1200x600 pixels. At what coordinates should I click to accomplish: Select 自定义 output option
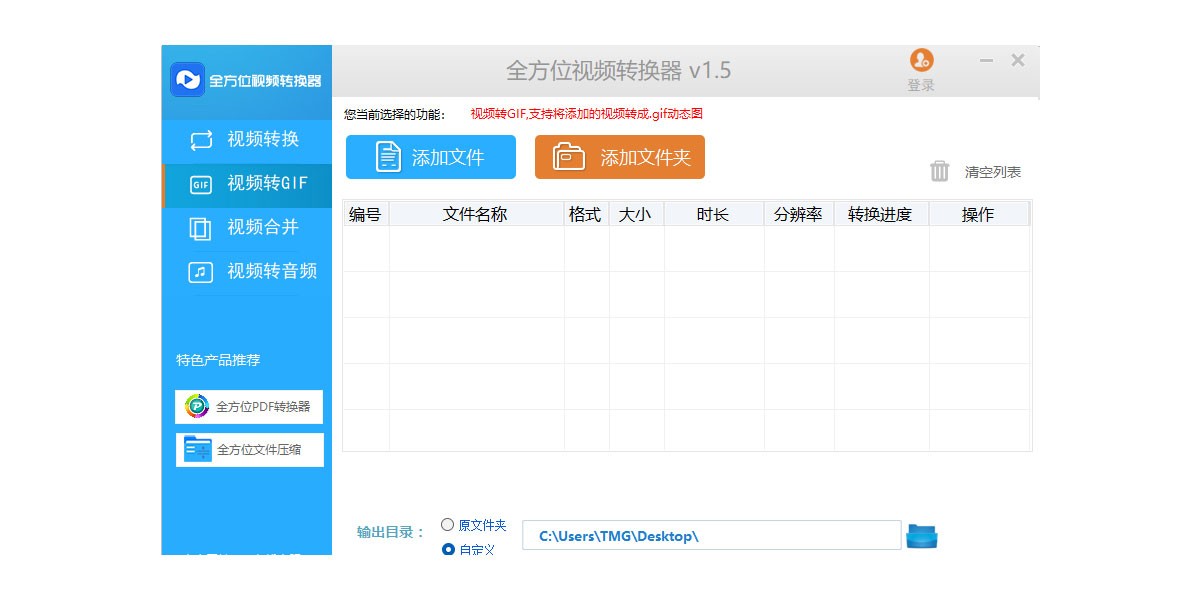coord(448,549)
